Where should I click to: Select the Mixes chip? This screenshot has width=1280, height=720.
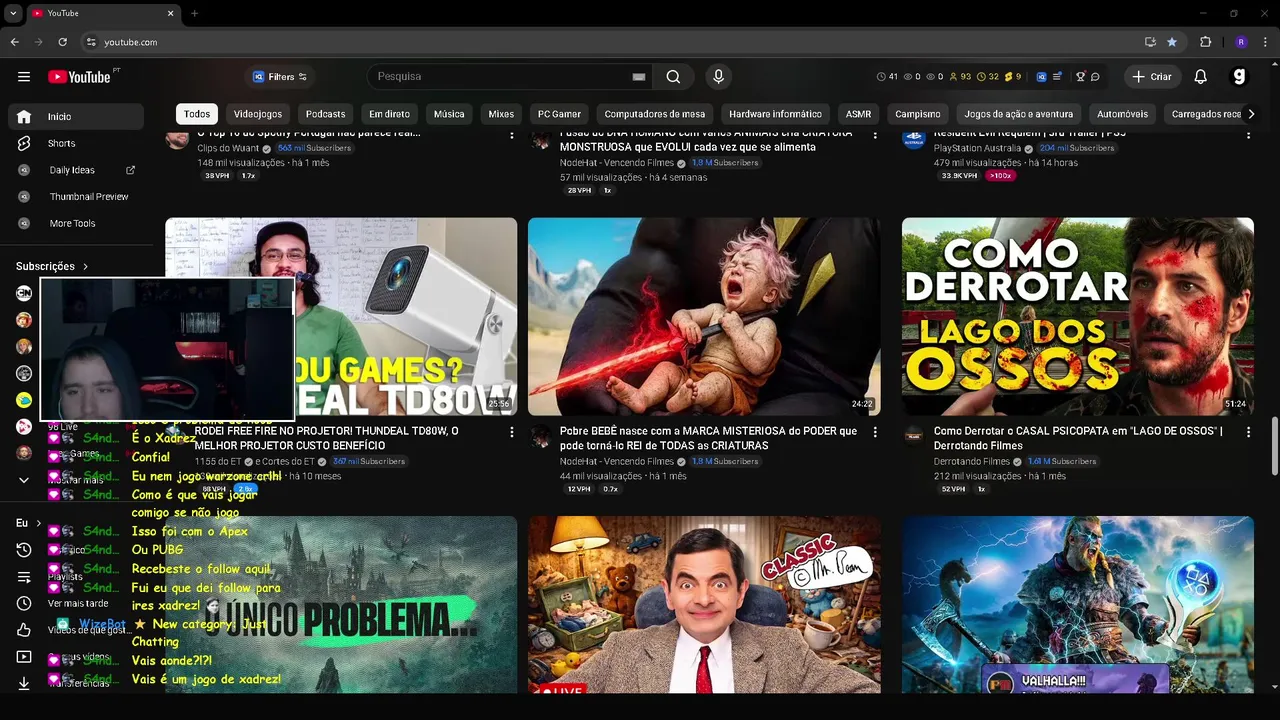[x=501, y=114]
